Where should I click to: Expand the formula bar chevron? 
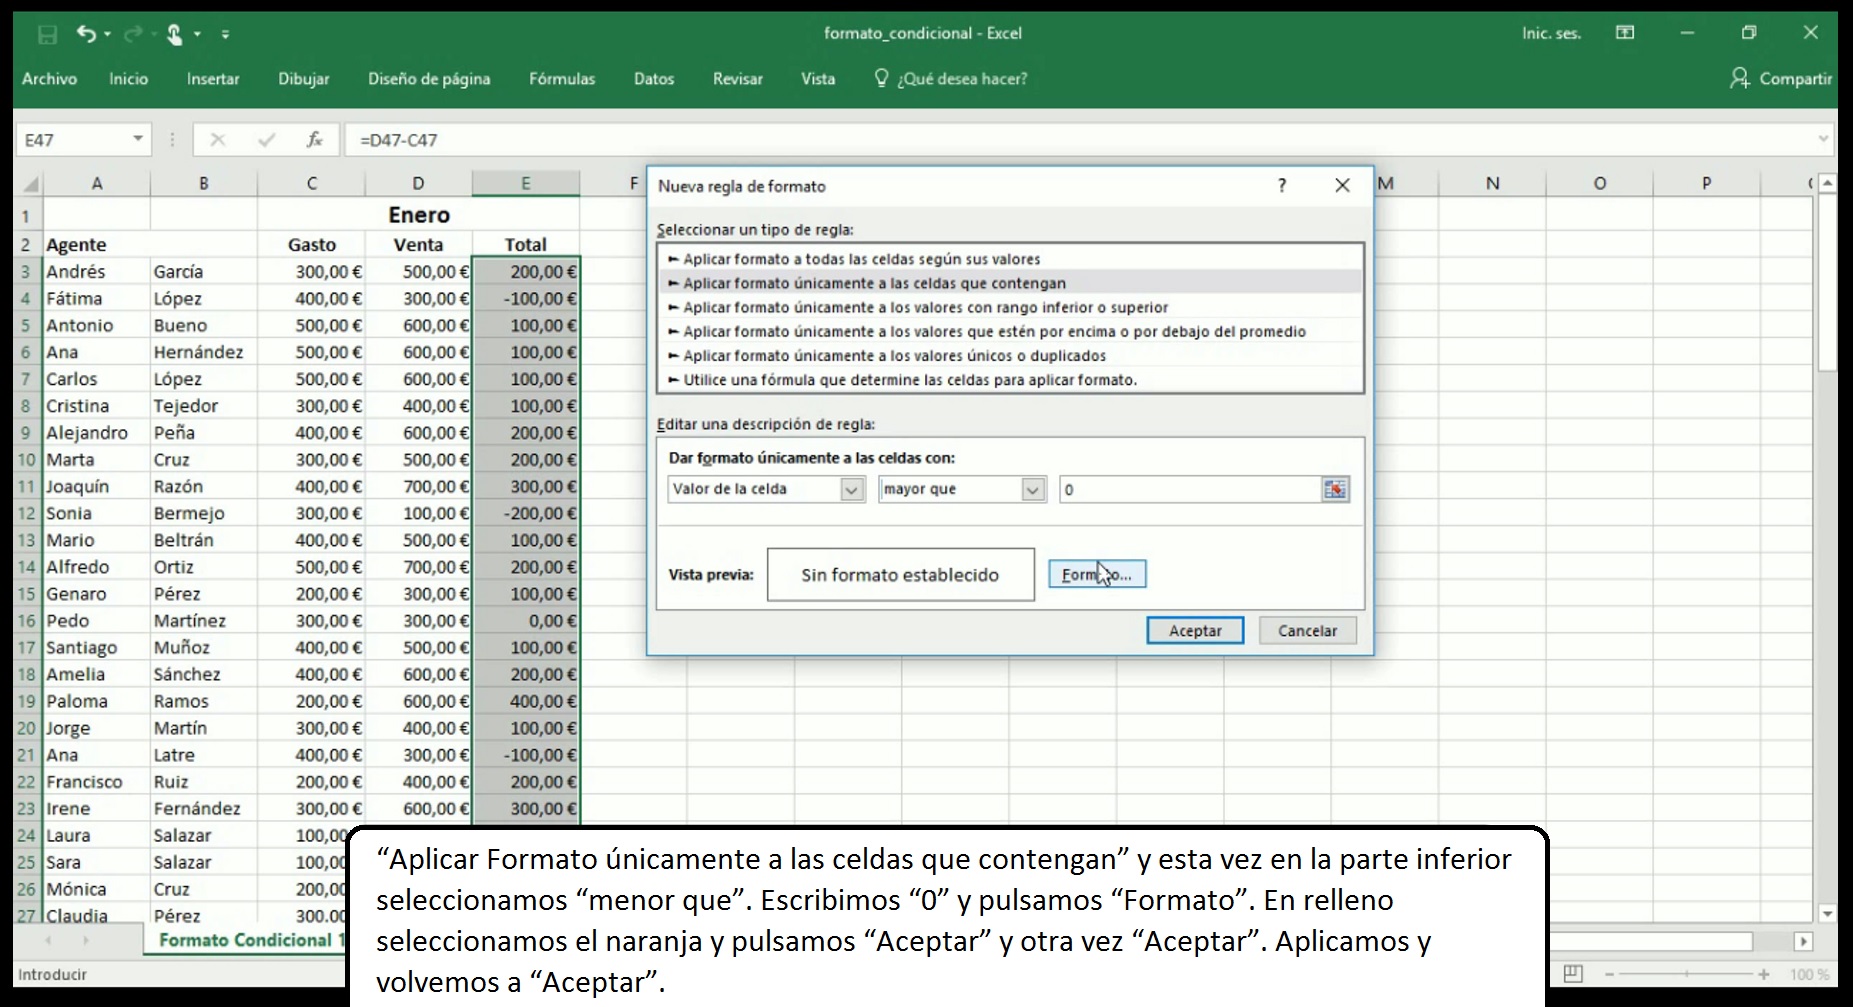pos(1823,139)
